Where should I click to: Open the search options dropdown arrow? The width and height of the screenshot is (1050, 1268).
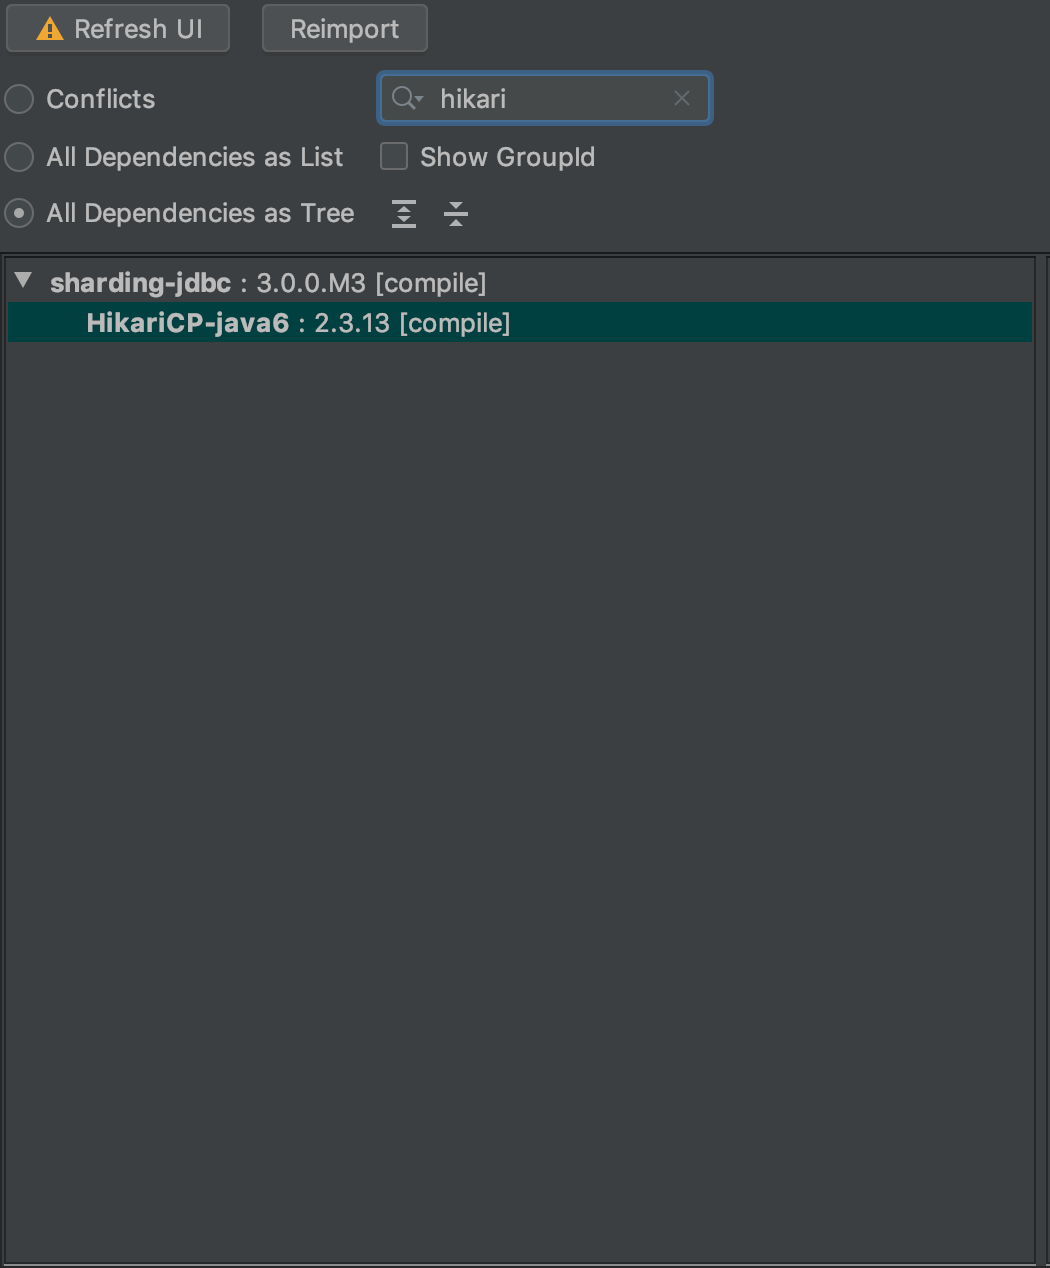(x=417, y=100)
